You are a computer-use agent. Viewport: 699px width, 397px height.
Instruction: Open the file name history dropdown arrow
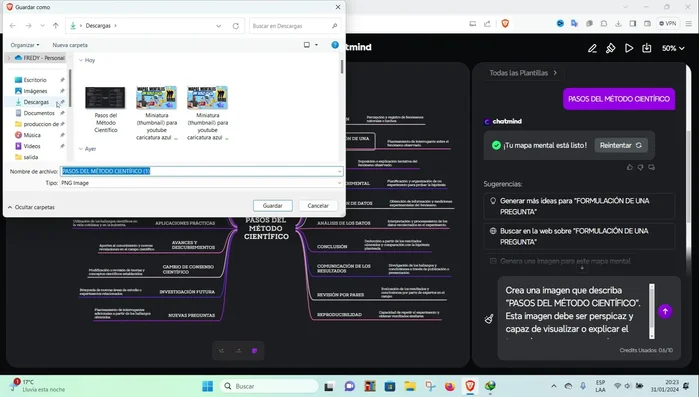[x=340, y=171]
